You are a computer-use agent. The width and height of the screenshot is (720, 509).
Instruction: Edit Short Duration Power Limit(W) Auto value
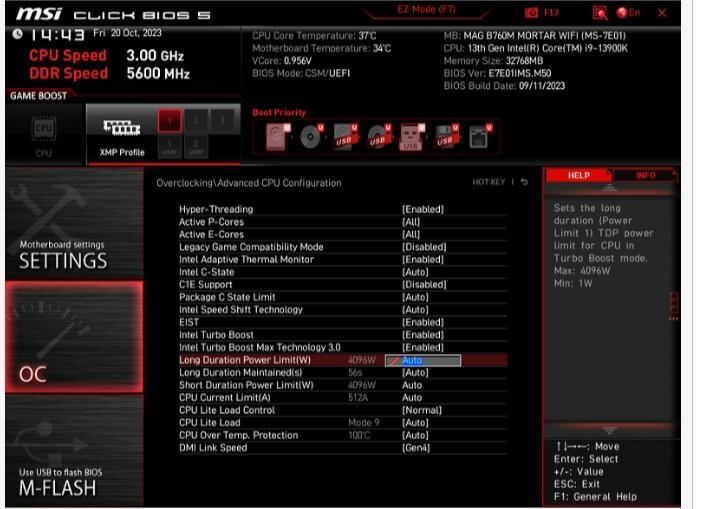(412, 385)
